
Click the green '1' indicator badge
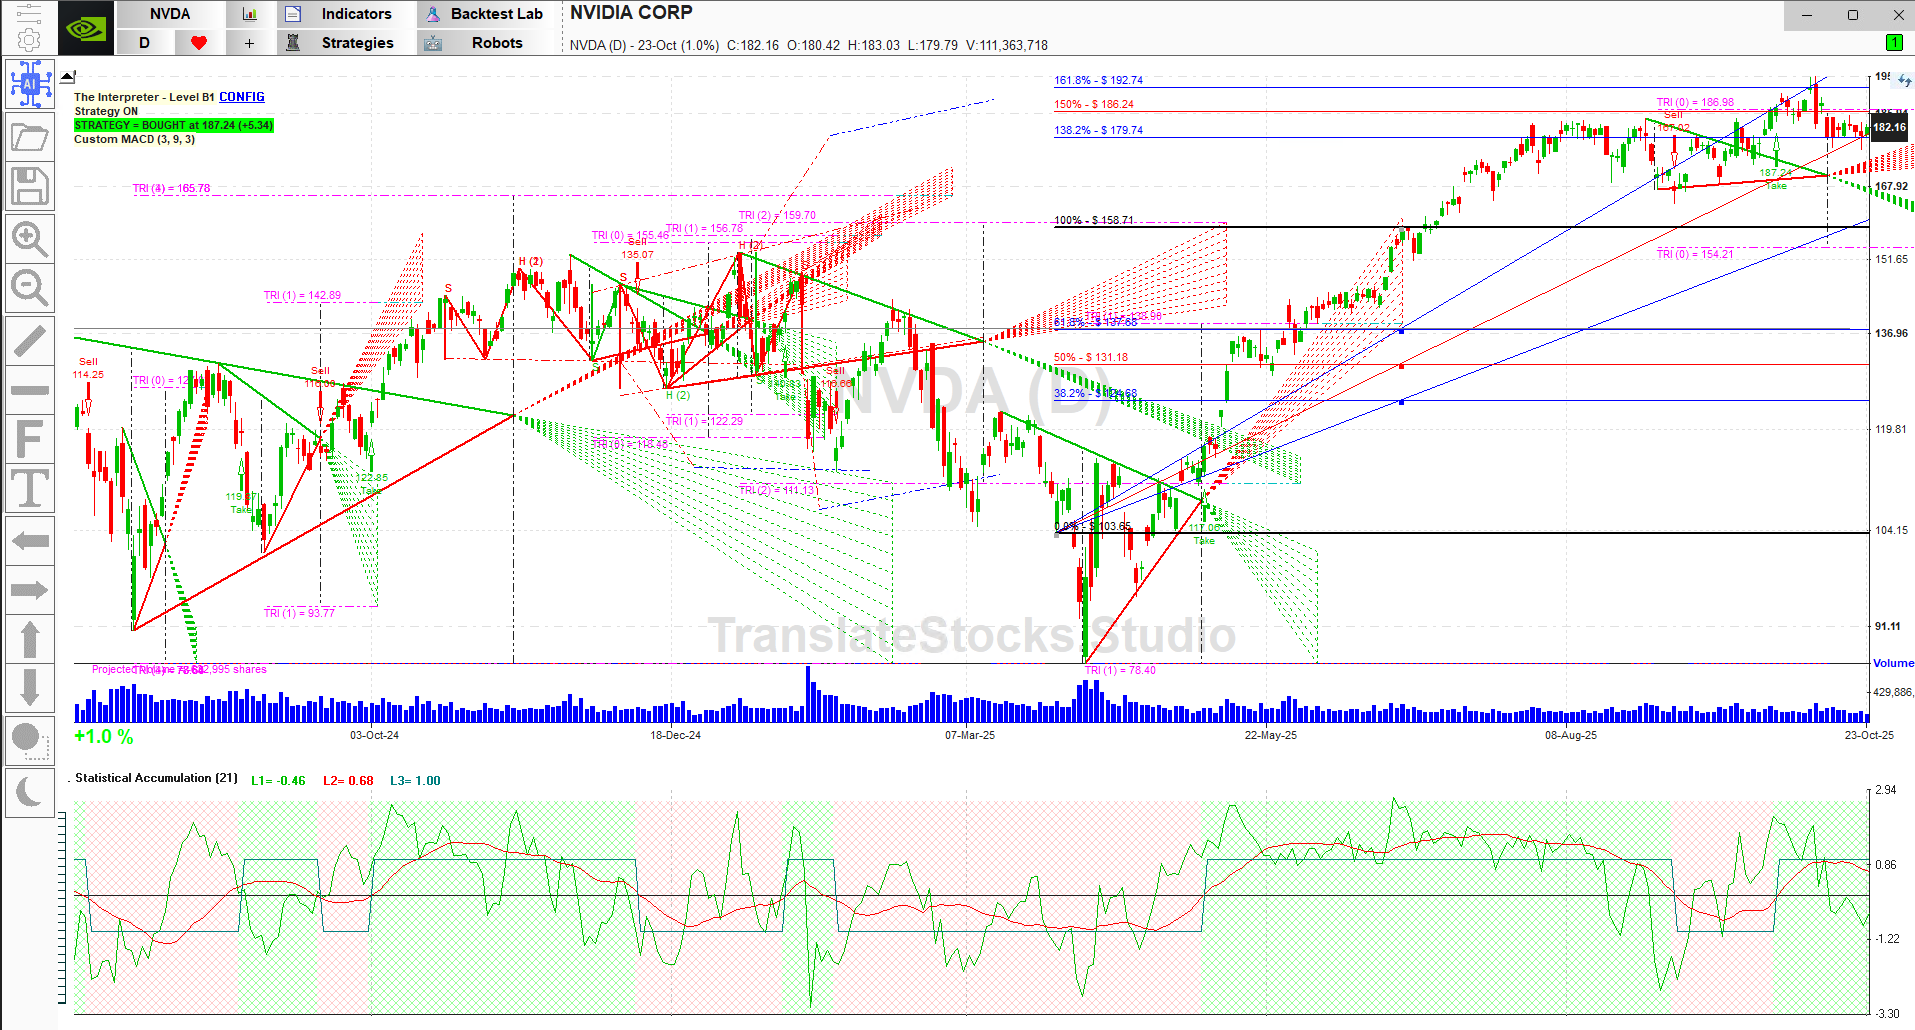coord(1893,42)
